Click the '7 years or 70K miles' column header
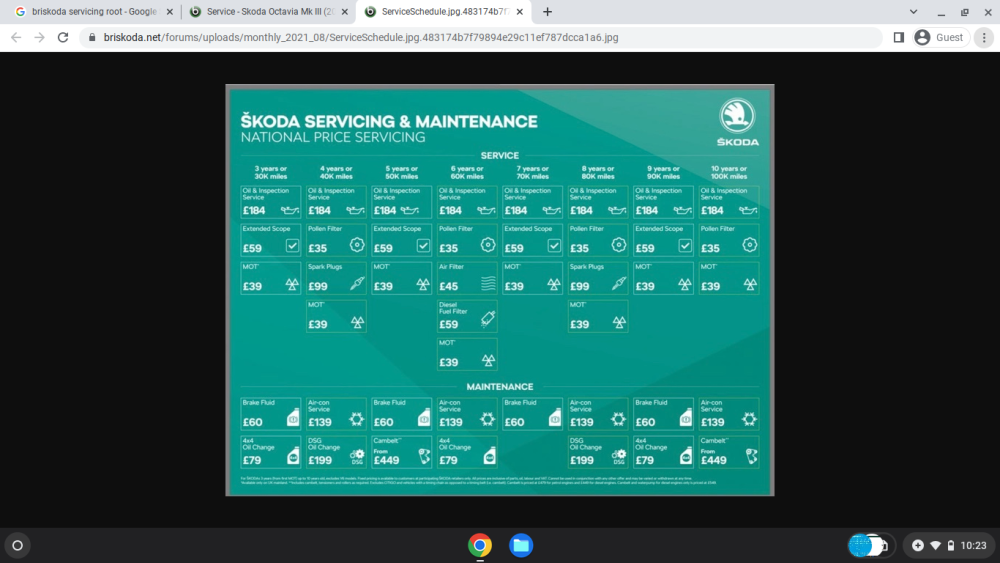The height and width of the screenshot is (563, 1000). (532, 172)
